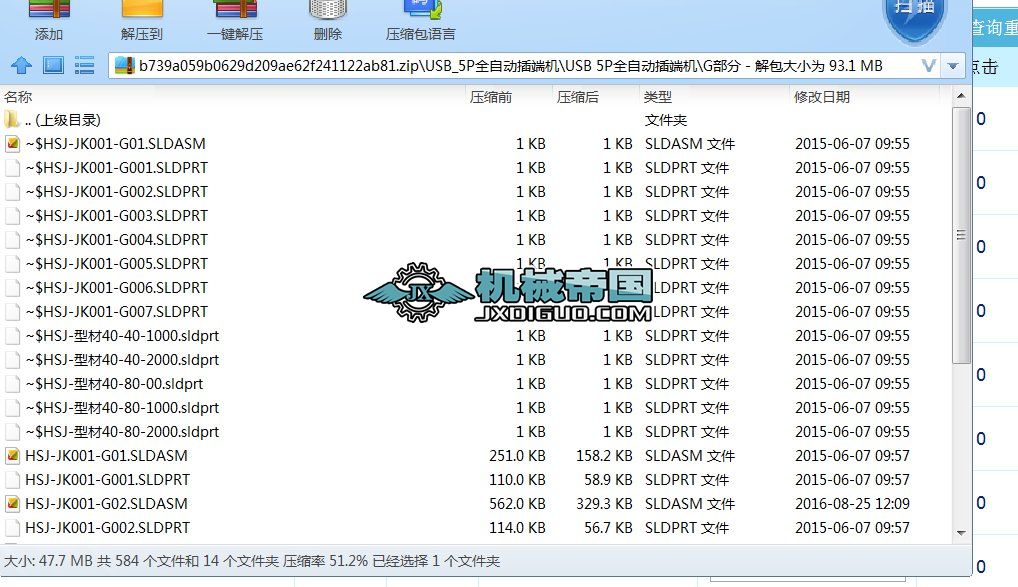Click the 删除 (Delete) trash icon
The image size is (1018, 587).
point(326,17)
